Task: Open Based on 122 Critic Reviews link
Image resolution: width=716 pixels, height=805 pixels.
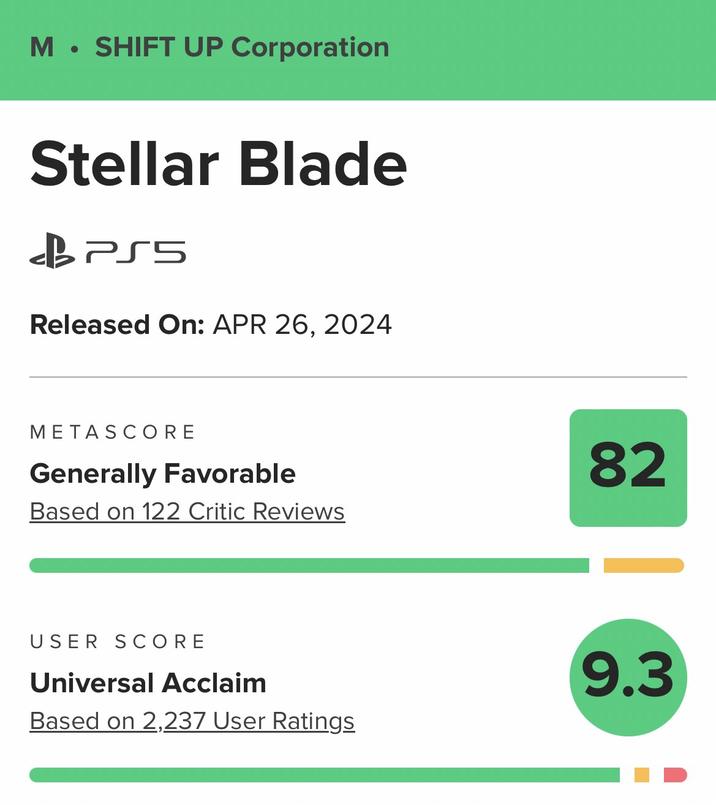Action: 186,510
